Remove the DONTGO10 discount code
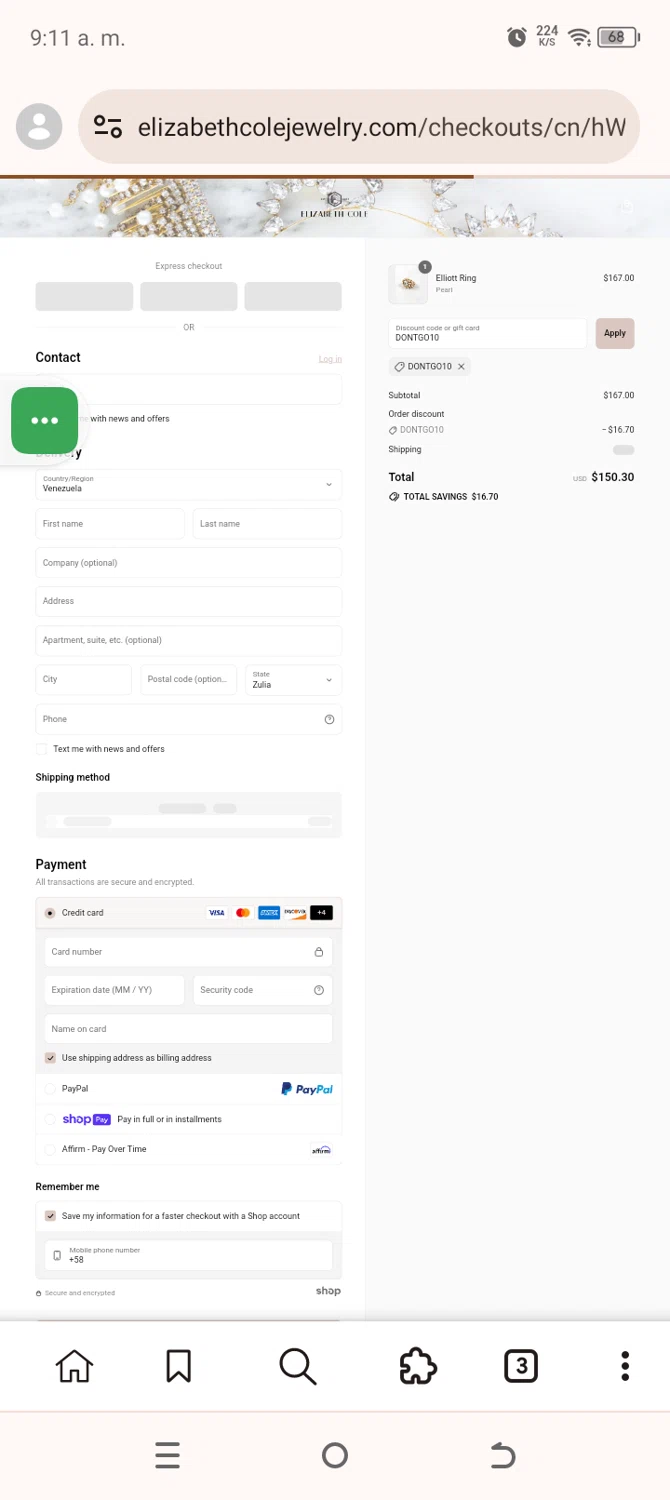 pos(461,367)
